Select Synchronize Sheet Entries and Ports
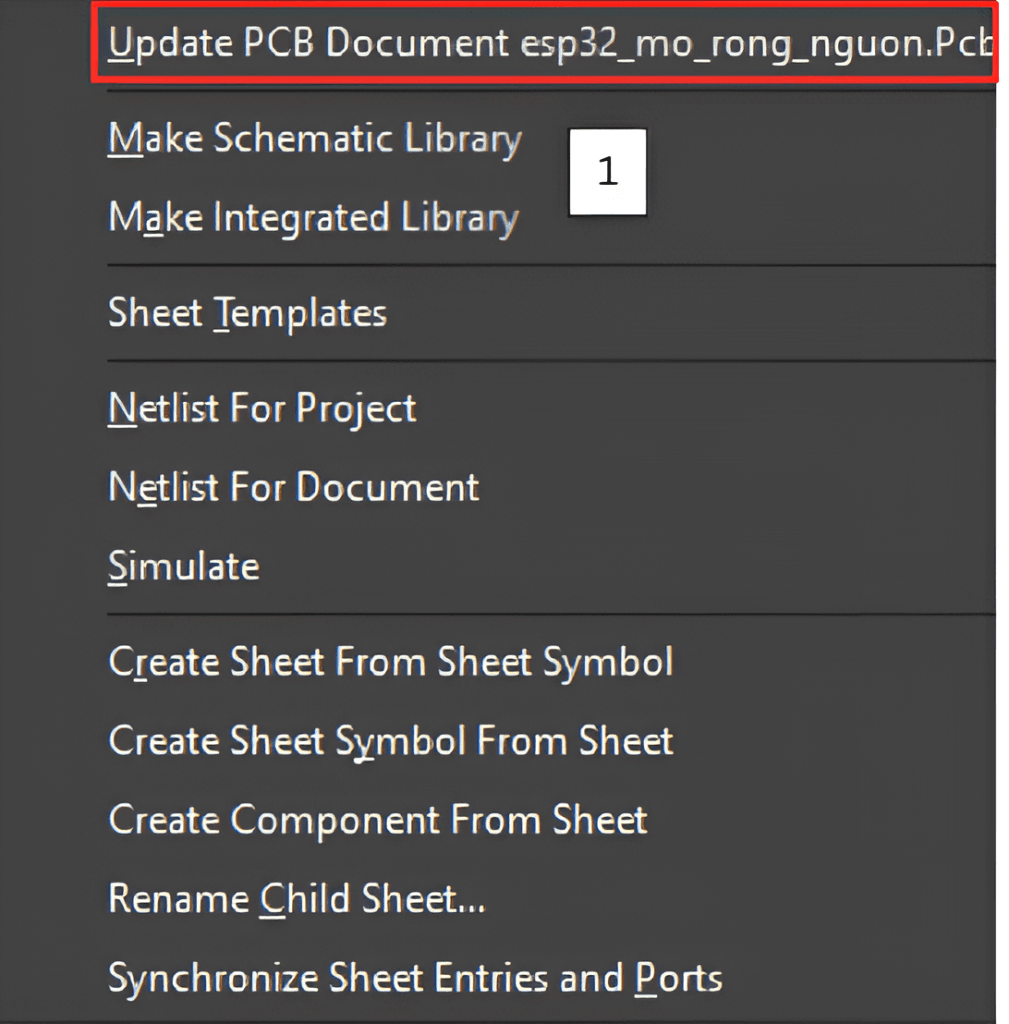The width and height of the screenshot is (1009, 1024). [x=414, y=978]
